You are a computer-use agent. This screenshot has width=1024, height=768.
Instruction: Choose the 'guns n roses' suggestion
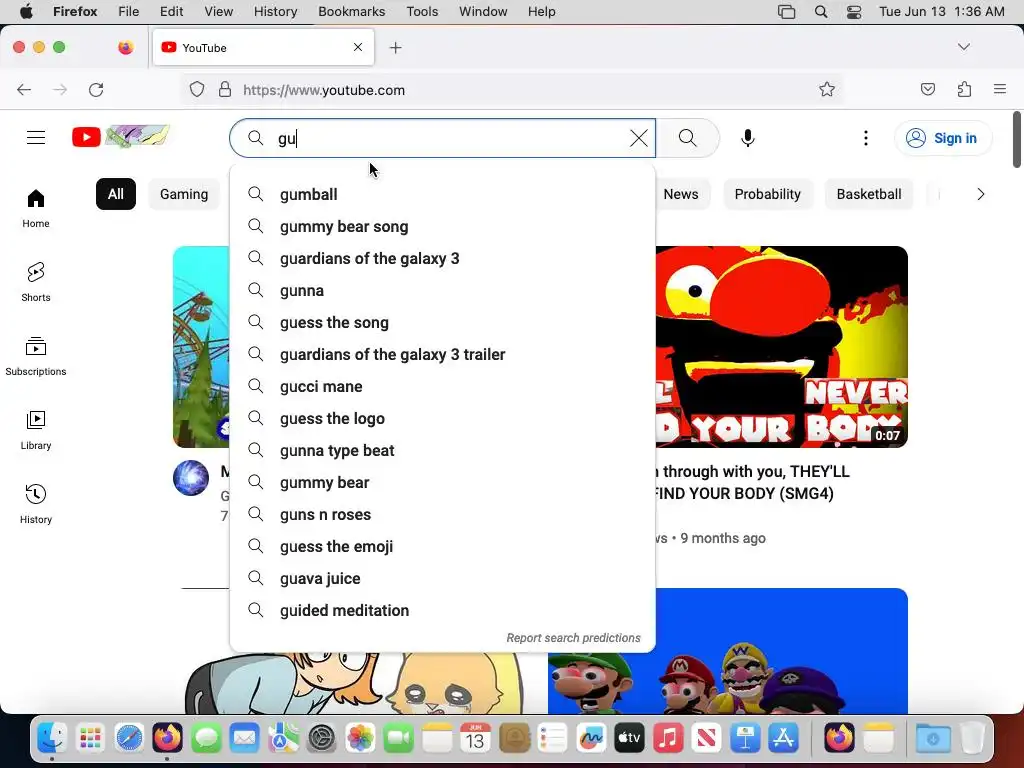[443, 515]
